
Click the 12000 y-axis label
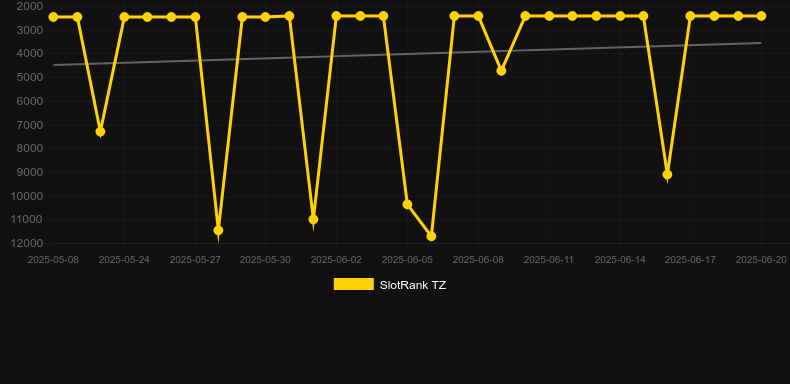point(27,243)
